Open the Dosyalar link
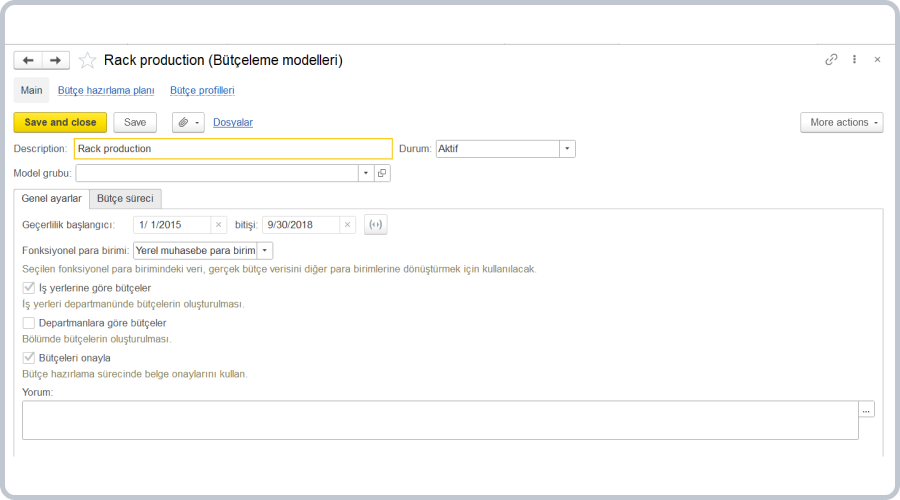 coord(233,122)
